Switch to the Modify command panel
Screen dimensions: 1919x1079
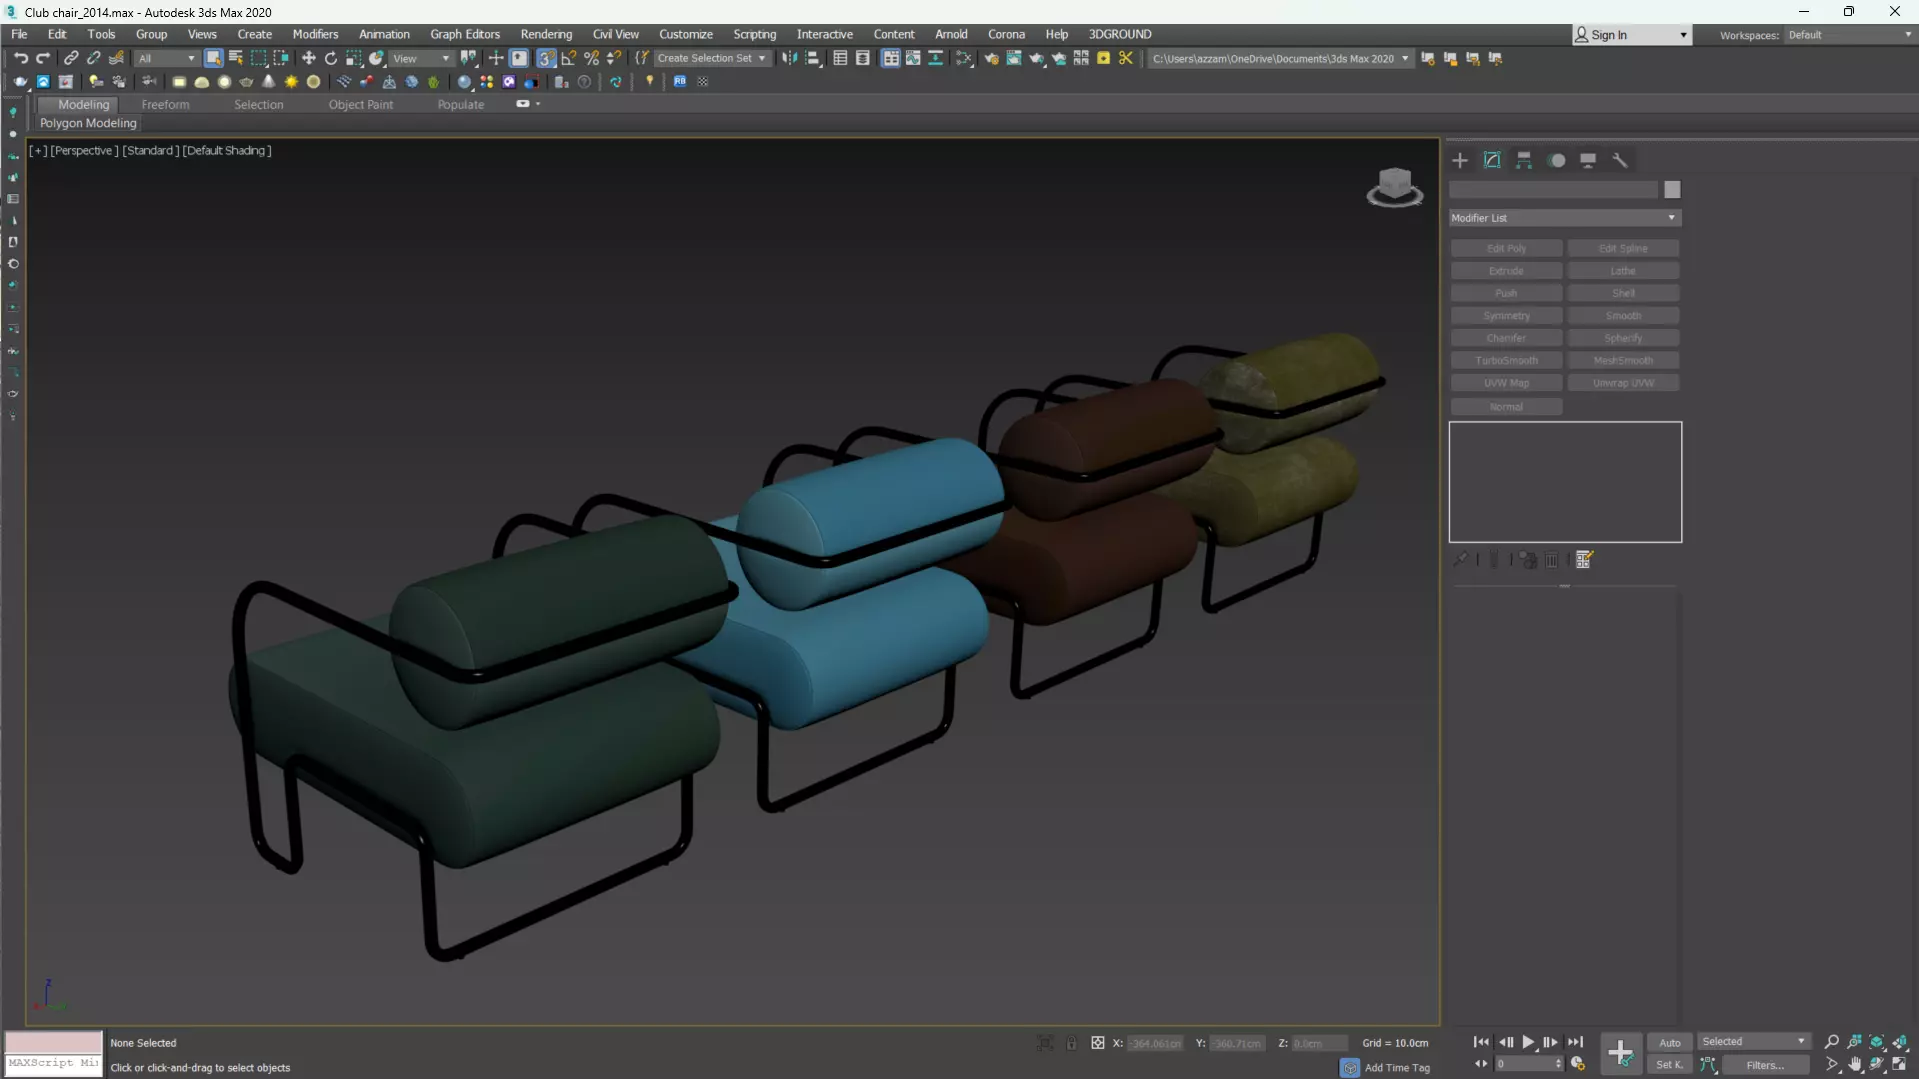(x=1492, y=160)
